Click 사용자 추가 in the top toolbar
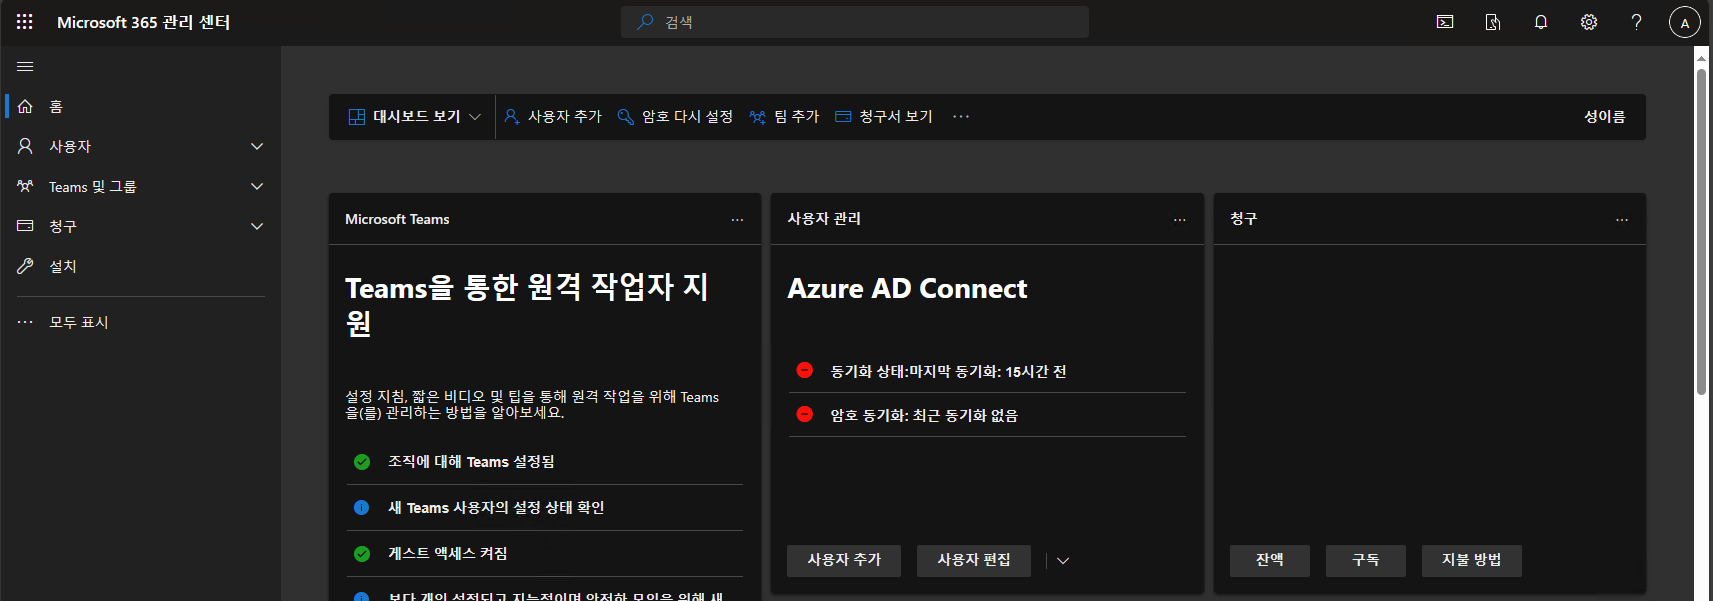1713x601 pixels. (x=553, y=117)
